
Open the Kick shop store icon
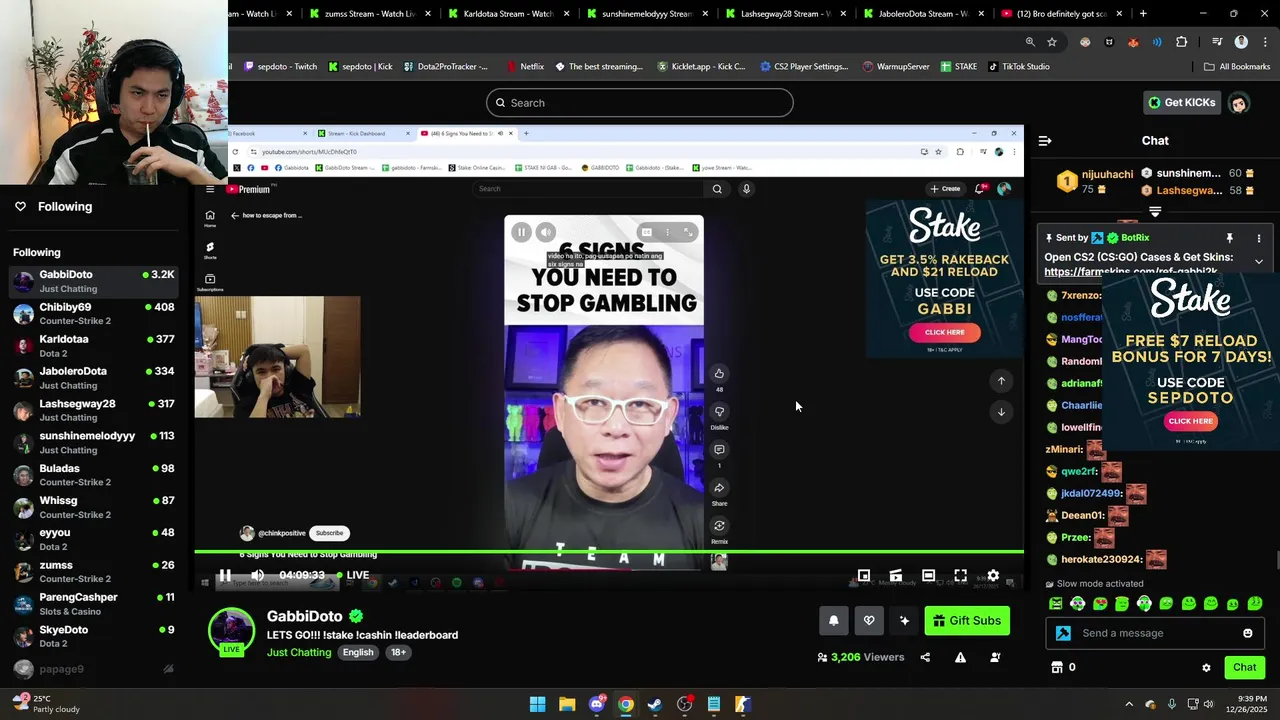tap(1057, 667)
